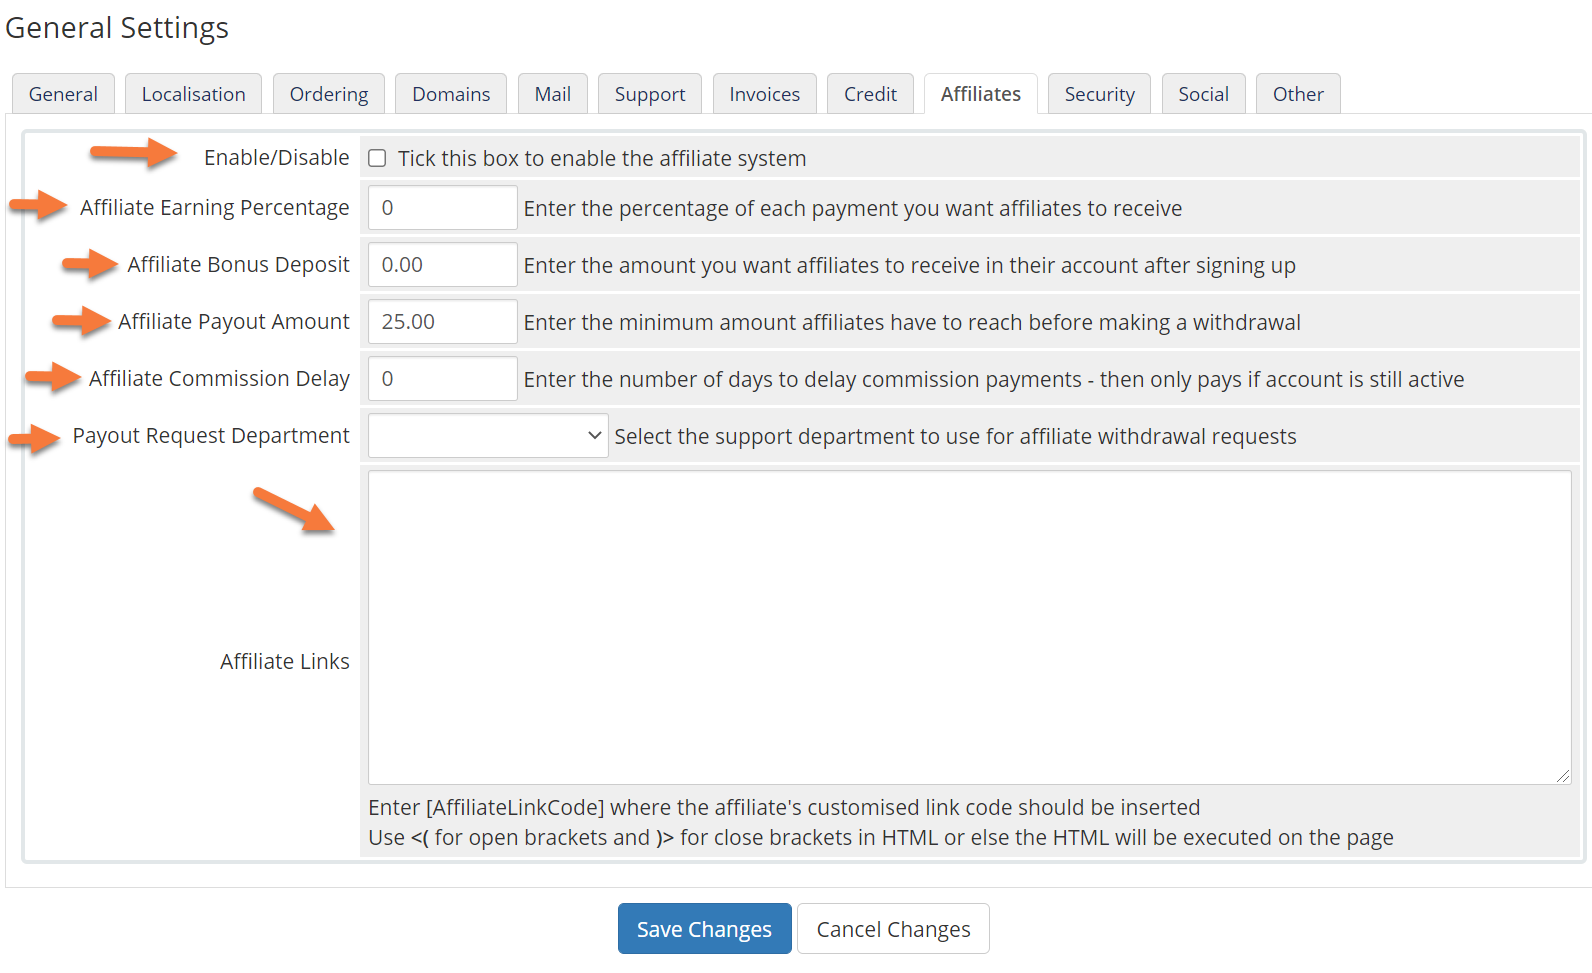1592x973 pixels.
Task: Click the Affiliate Earning Percentage field
Action: coord(442,208)
